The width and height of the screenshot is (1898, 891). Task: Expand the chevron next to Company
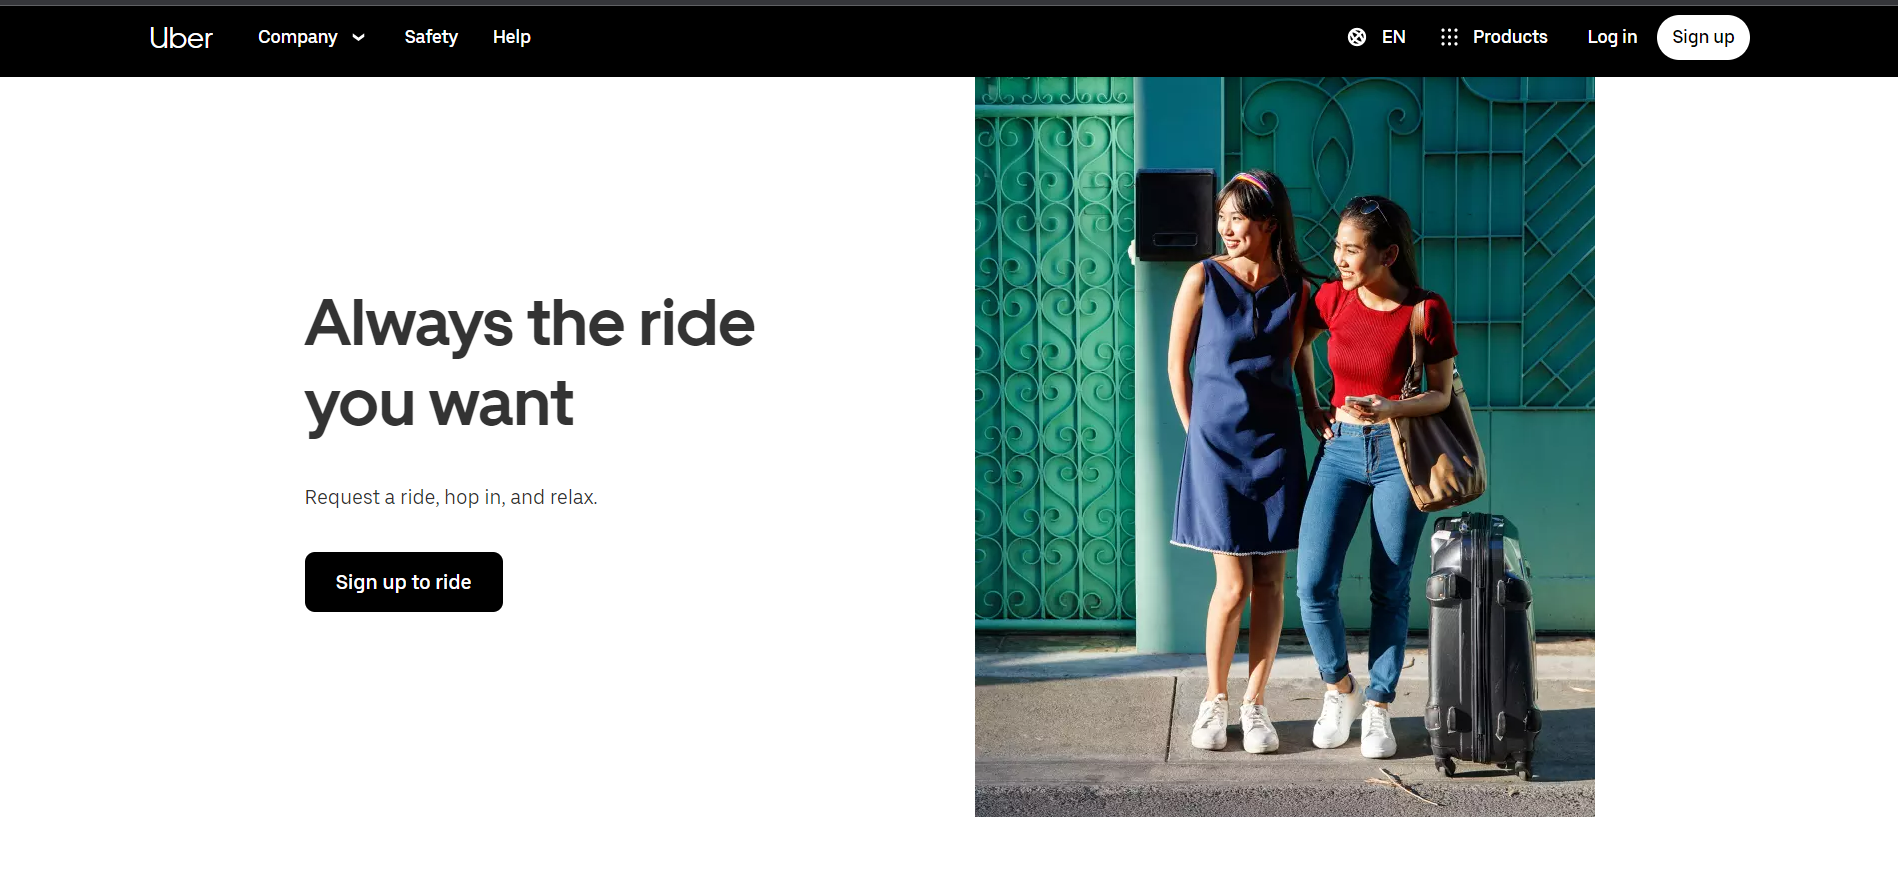coord(359,38)
